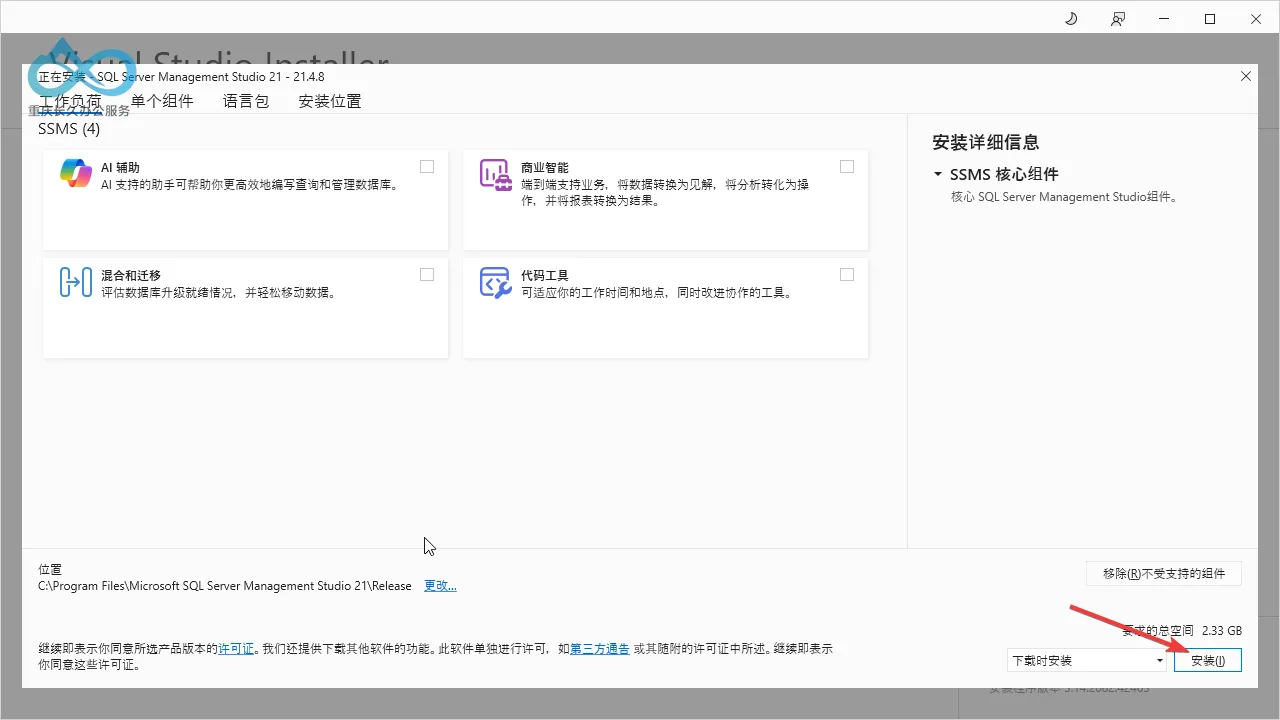Switch to the 单个组件 tab
The height and width of the screenshot is (720, 1280).
click(162, 101)
